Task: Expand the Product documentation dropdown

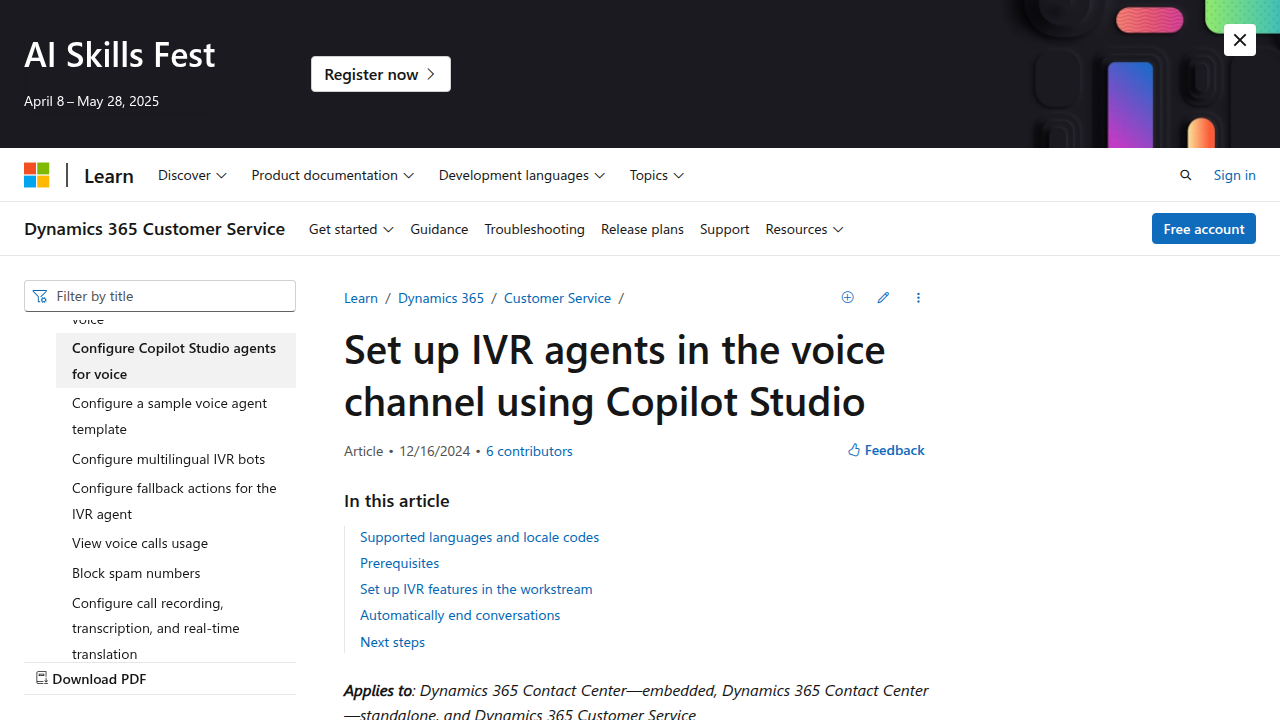Action: click(332, 175)
